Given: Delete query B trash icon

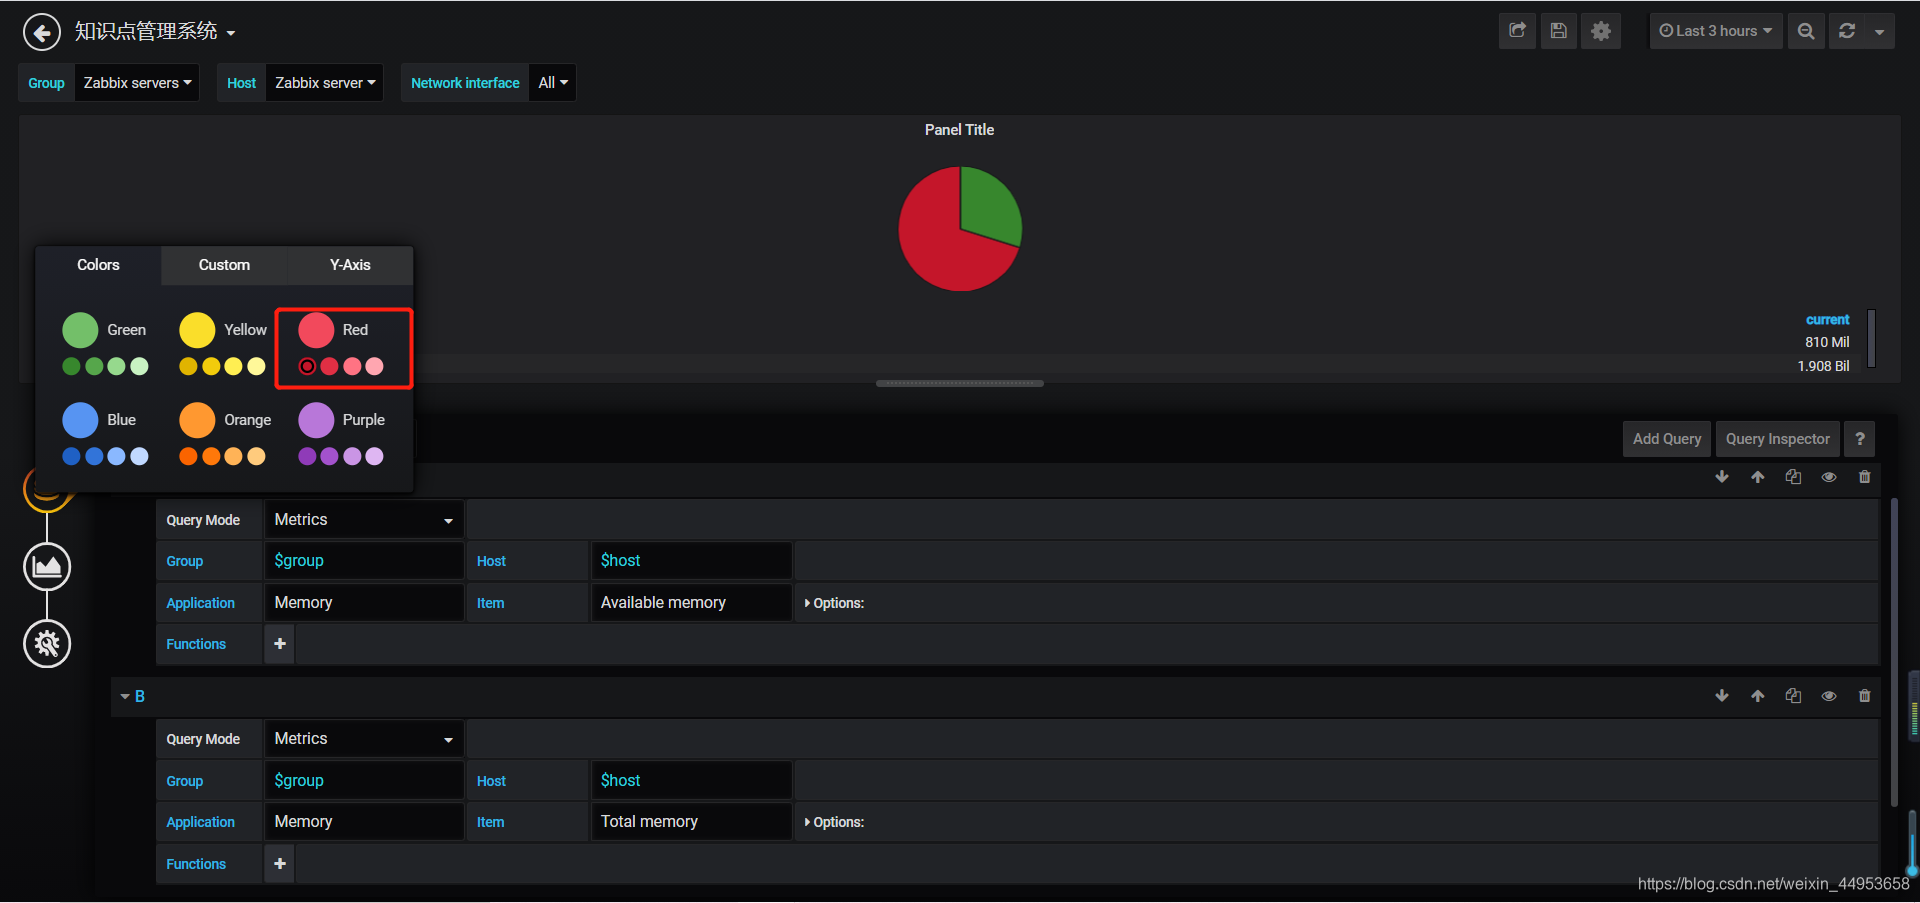Looking at the screenshot, I should coord(1865,696).
